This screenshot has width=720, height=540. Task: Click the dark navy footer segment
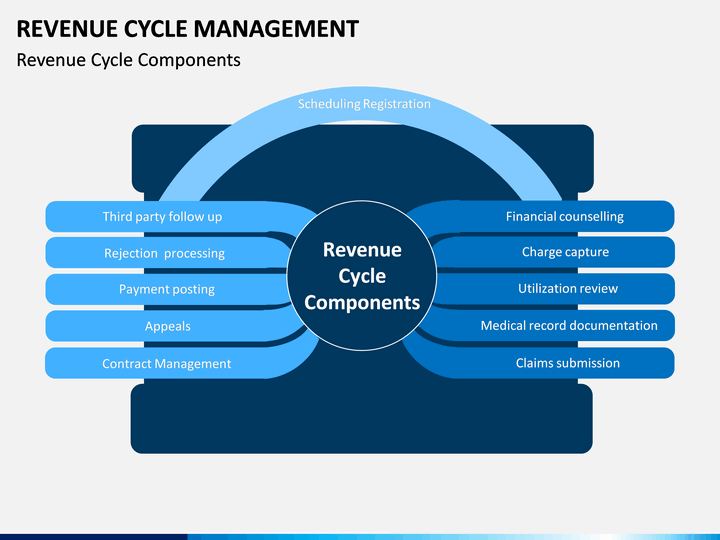(94, 537)
